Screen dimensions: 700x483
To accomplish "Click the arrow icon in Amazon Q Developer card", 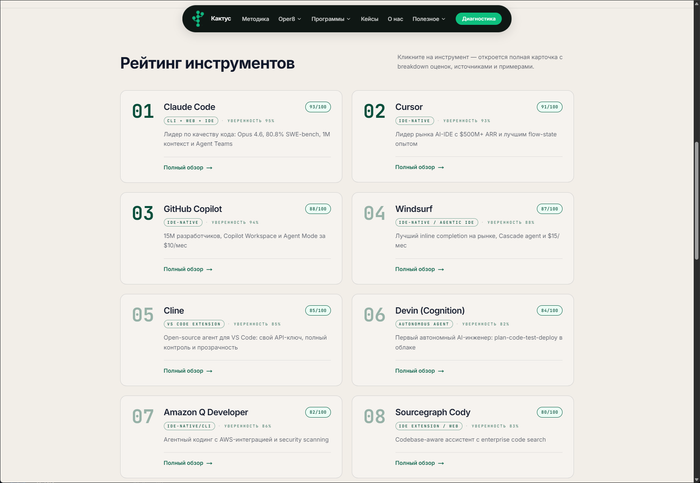I will 209,463.
